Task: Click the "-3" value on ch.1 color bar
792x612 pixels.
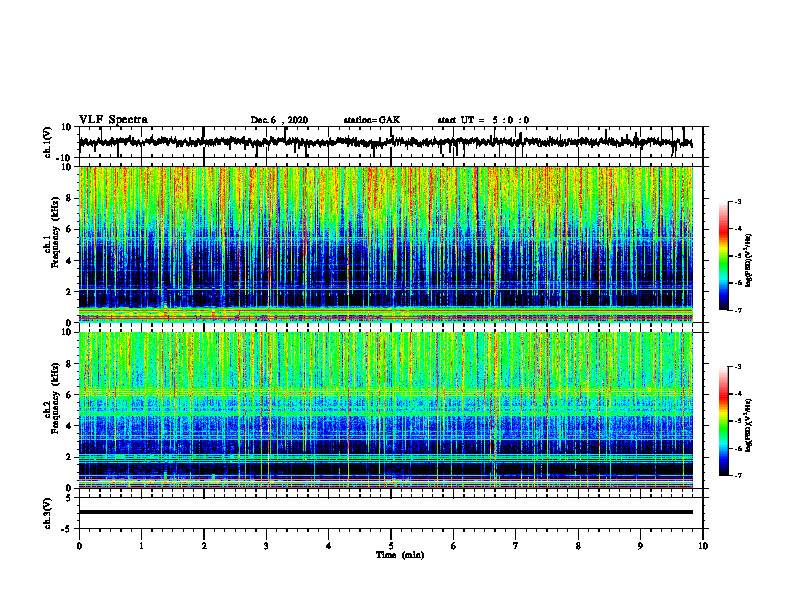Action: coord(738,201)
